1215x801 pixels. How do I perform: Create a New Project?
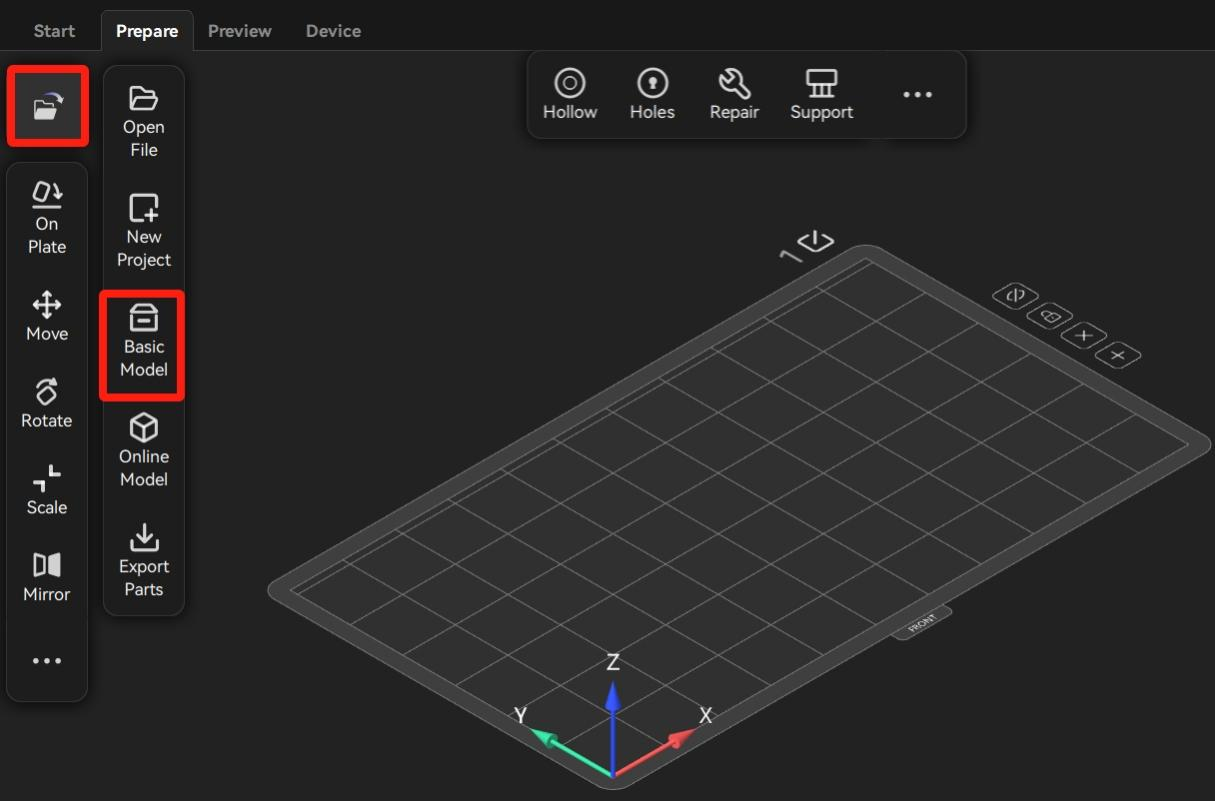coord(144,232)
